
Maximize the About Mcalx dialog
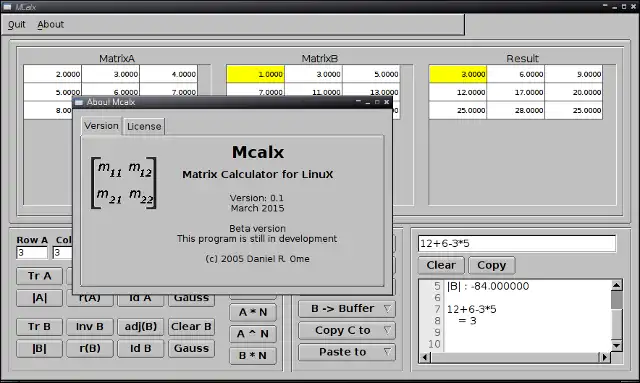click(x=377, y=102)
